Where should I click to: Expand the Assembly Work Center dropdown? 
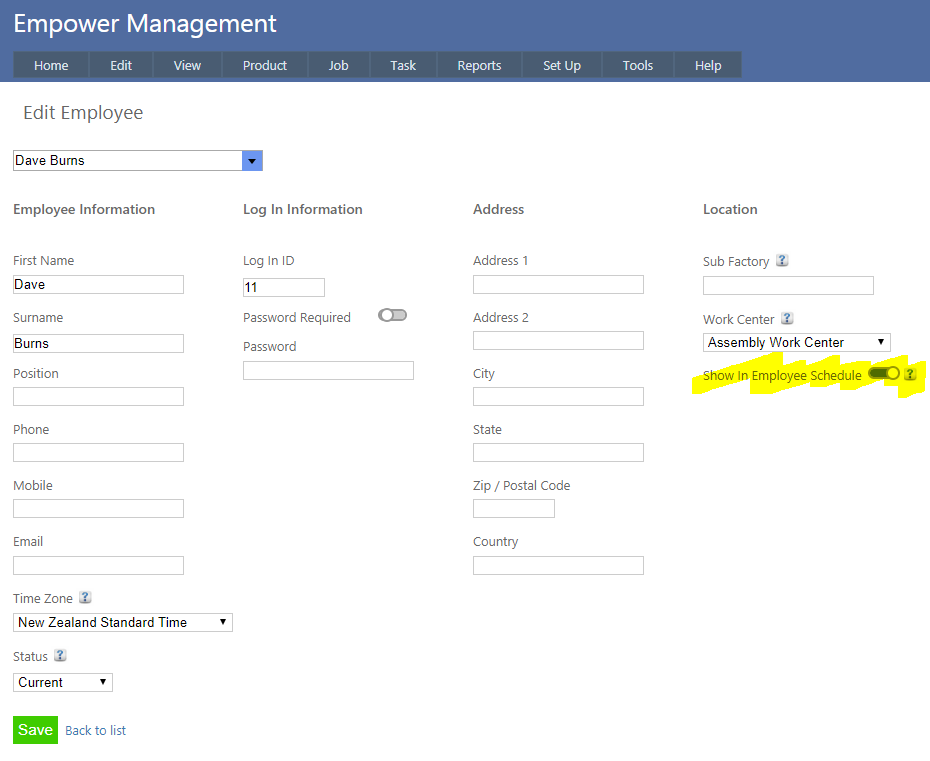click(x=796, y=342)
